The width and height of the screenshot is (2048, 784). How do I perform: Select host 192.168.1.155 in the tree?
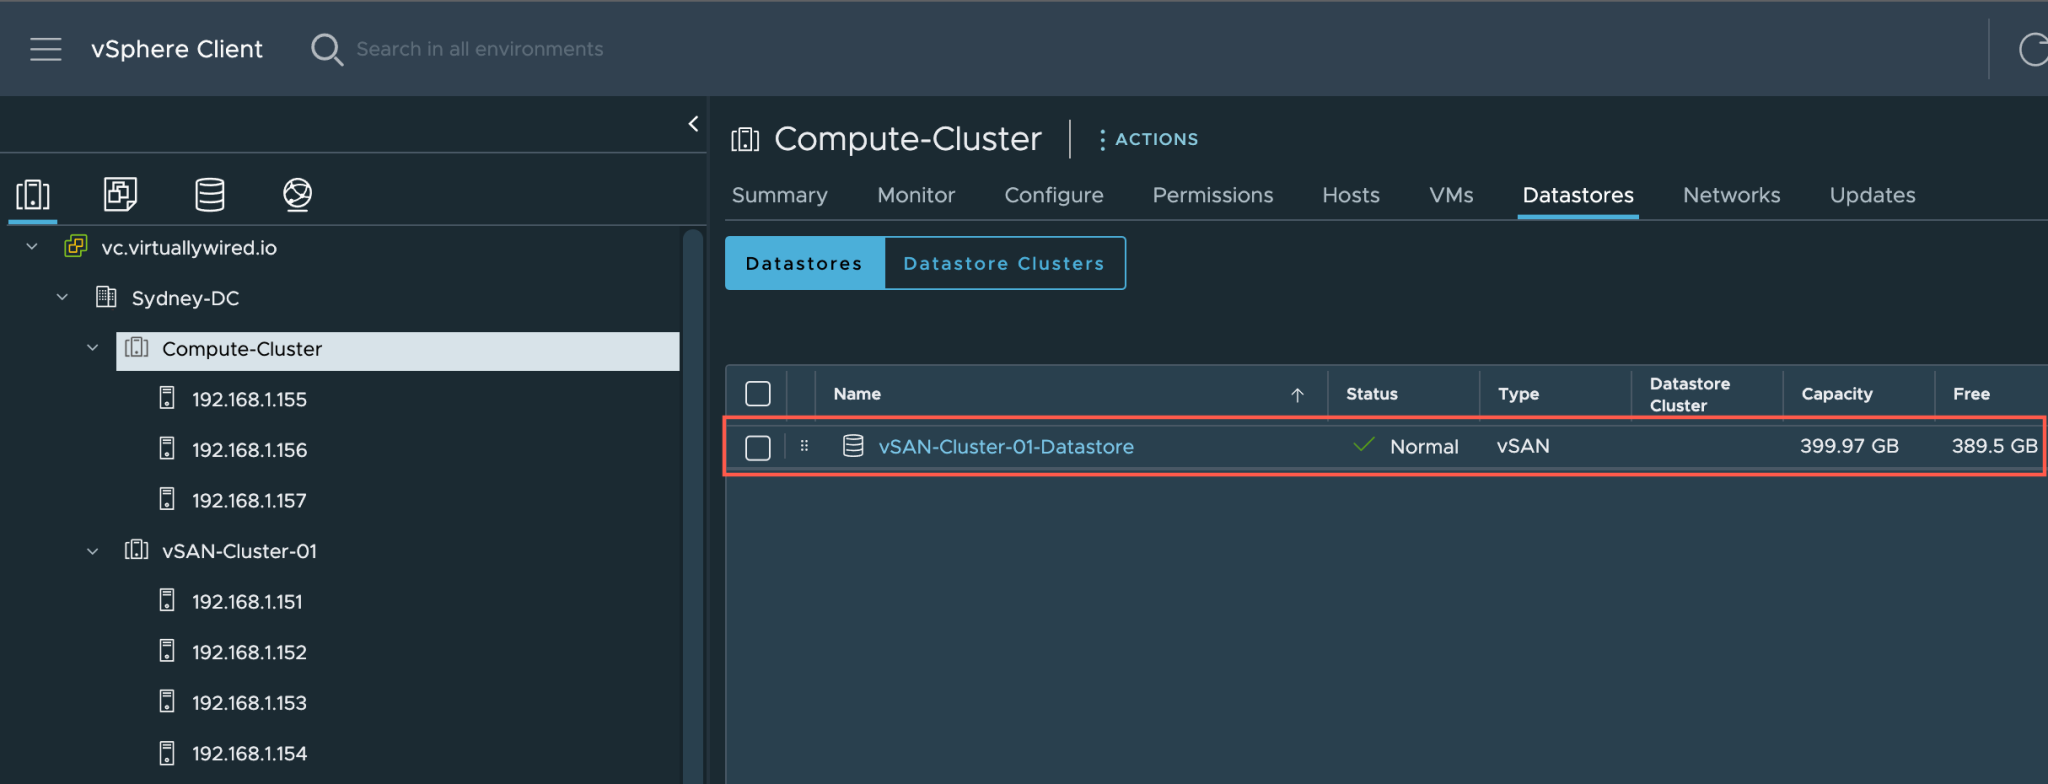[249, 399]
